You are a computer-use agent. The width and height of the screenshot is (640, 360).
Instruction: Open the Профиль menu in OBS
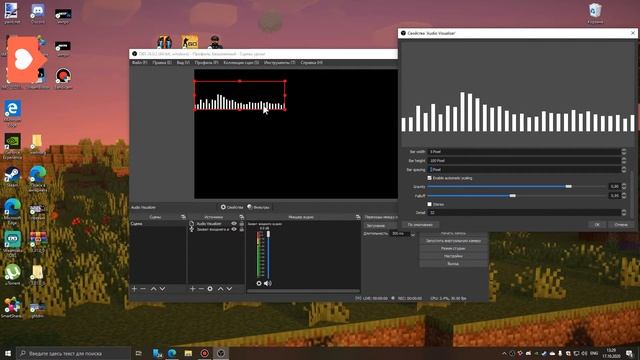207,63
